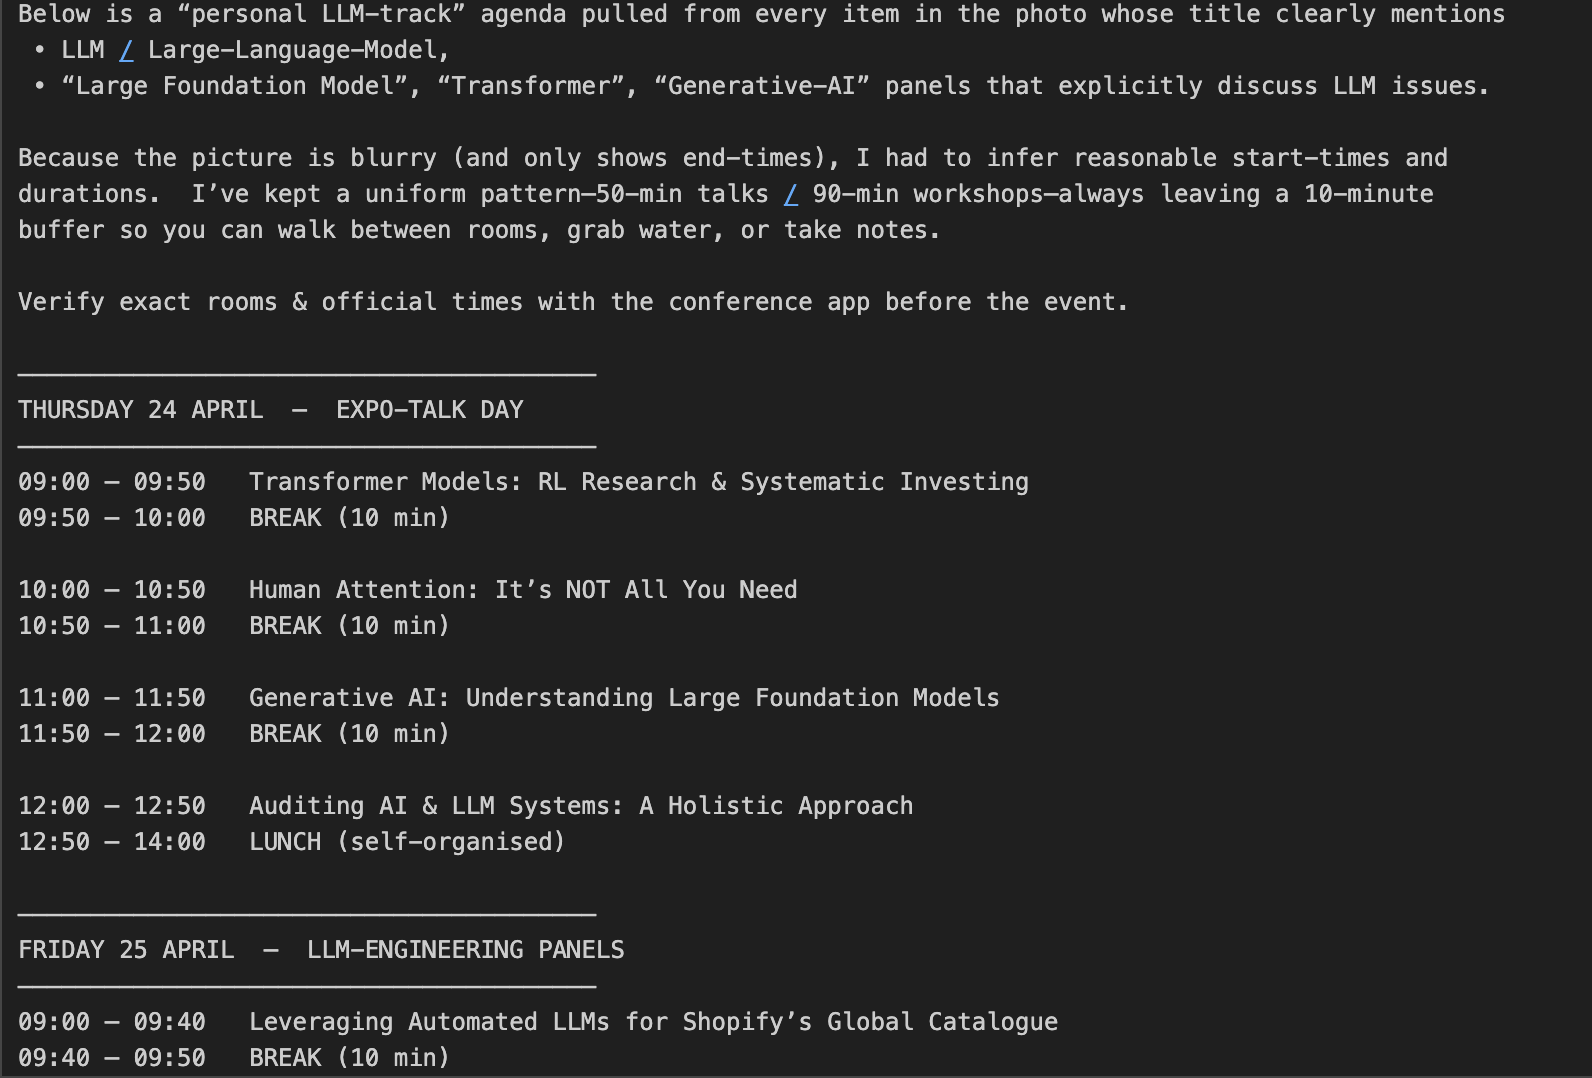Click the 11:50 – 12:00 BREAK line

tap(234, 734)
